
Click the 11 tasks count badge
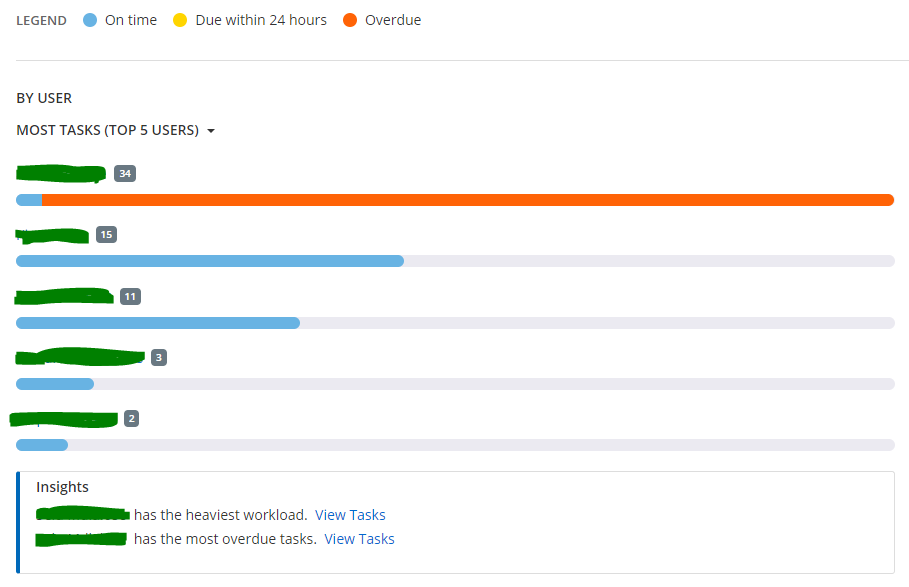pos(130,297)
